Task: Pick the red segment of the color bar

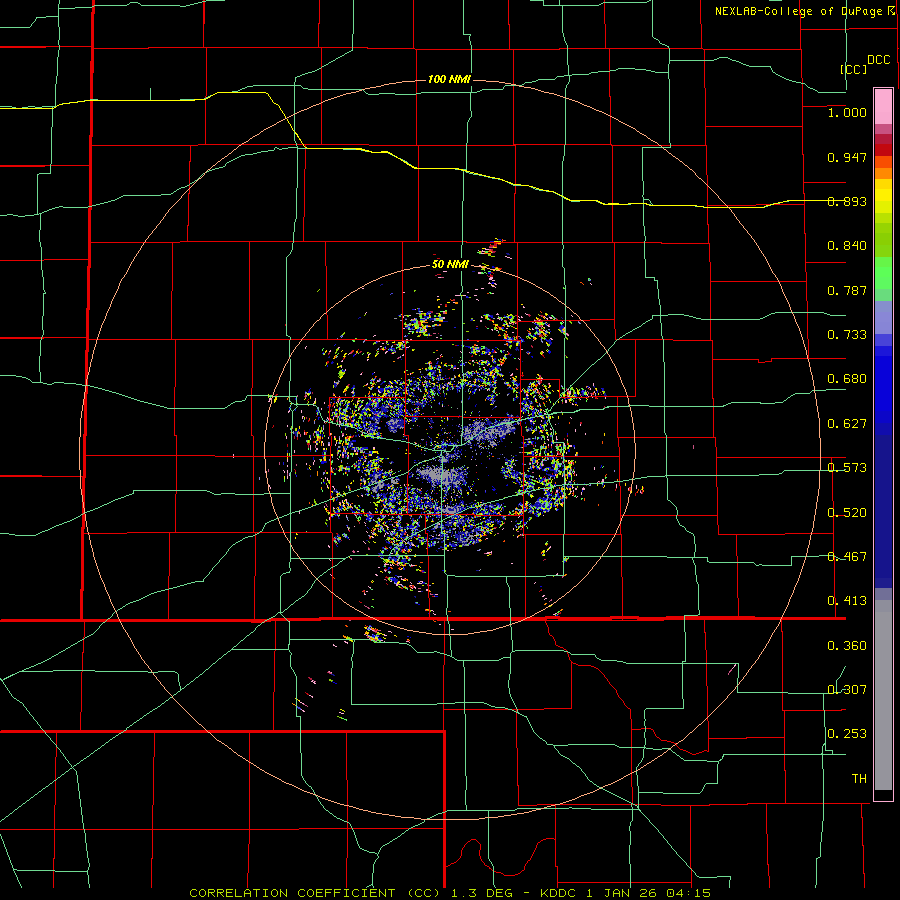Action: [x=883, y=150]
